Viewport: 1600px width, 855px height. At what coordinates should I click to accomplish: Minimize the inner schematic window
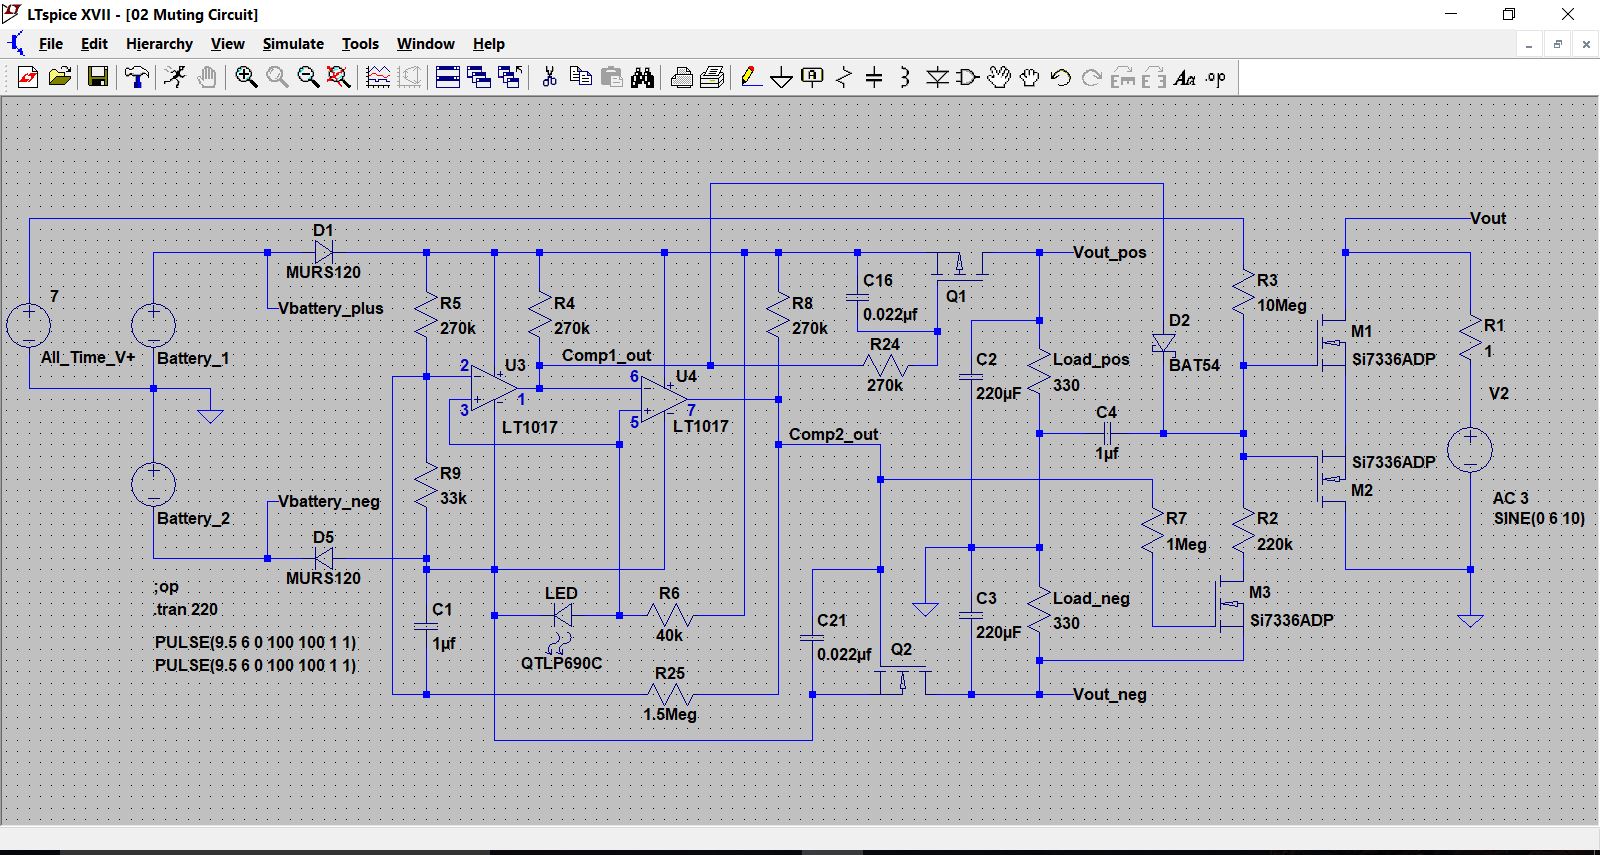point(1529,44)
